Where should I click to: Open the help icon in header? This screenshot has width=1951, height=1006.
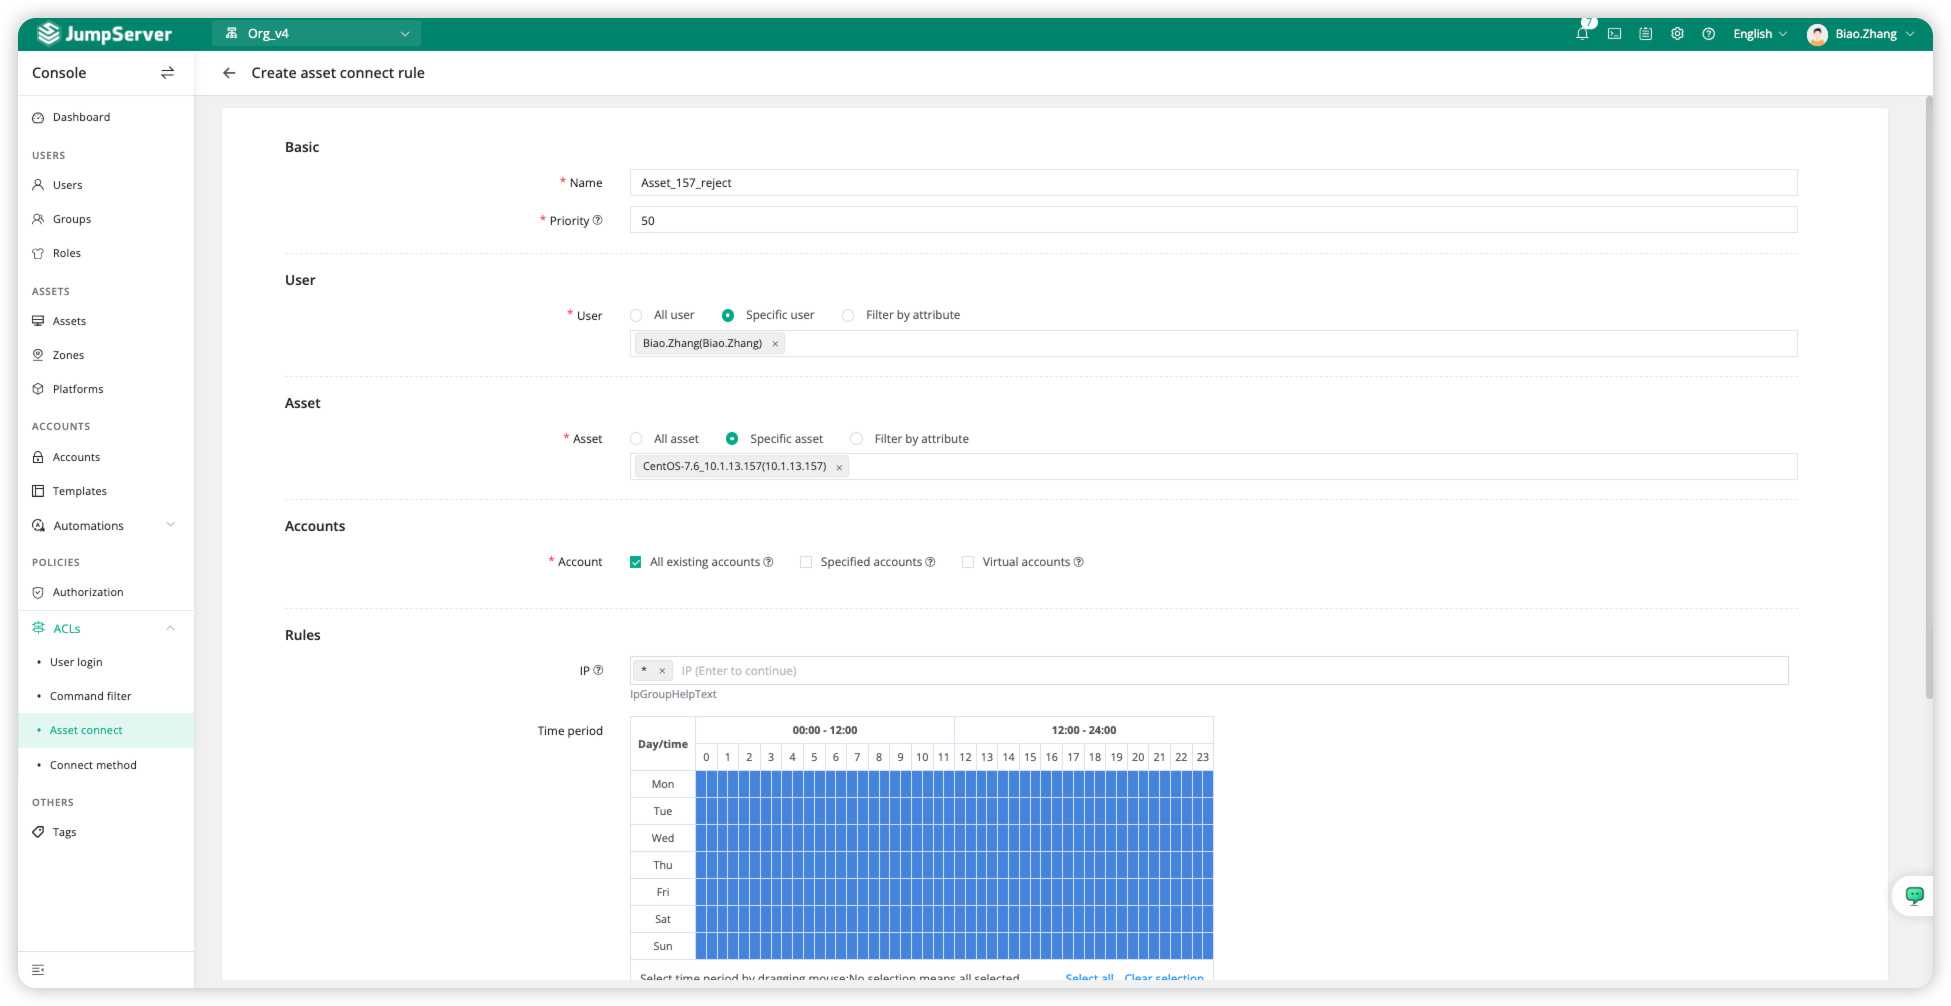1709,34
